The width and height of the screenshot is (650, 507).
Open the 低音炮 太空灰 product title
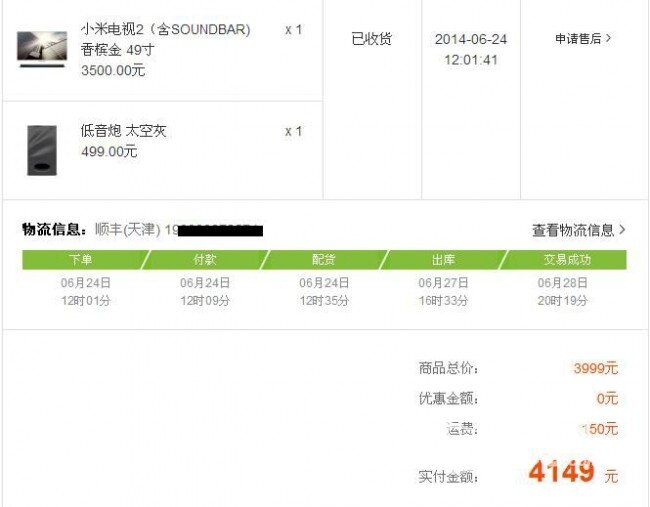(x=123, y=131)
